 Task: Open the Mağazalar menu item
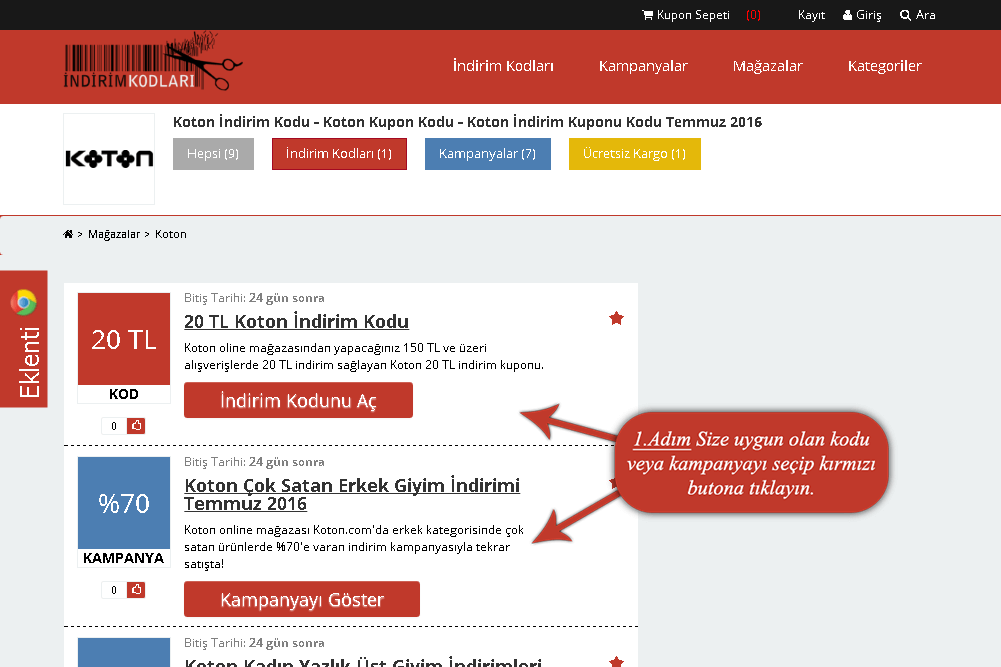tap(767, 66)
